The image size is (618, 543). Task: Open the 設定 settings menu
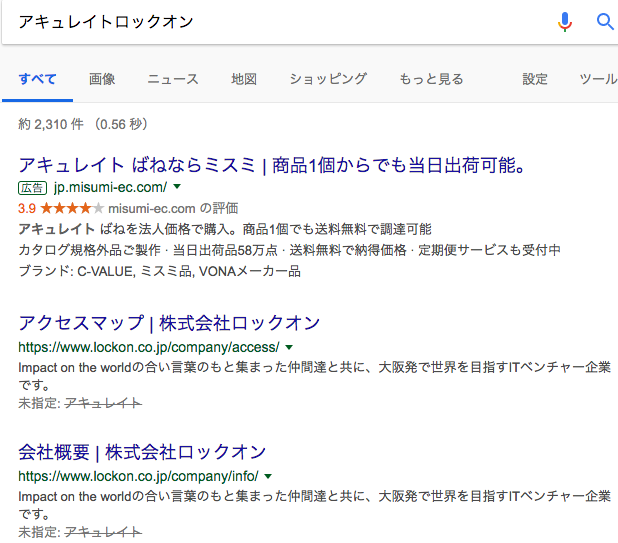coord(535,79)
